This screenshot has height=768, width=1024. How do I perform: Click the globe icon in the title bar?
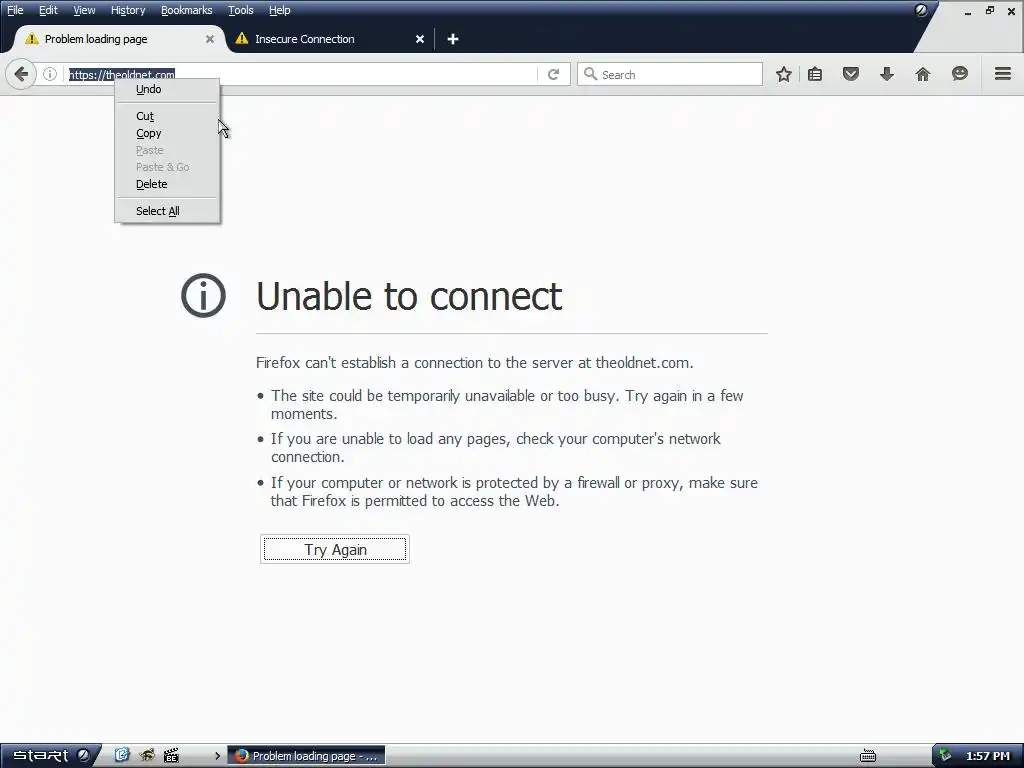click(x=921, y=10)
